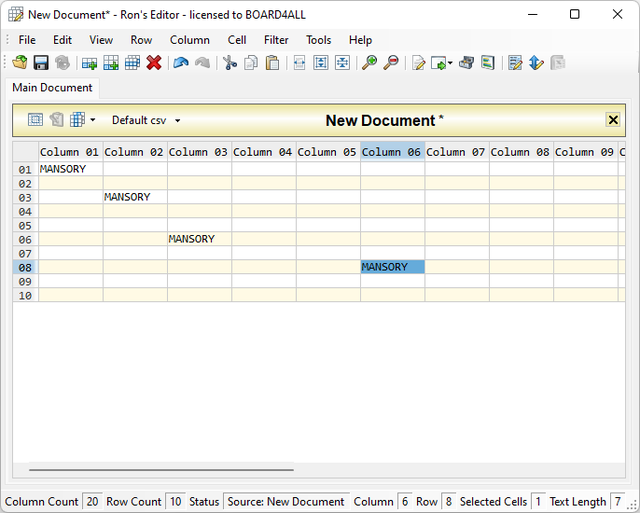Click the green magnifier zoom in icon
640x513 pixels.
369,62
